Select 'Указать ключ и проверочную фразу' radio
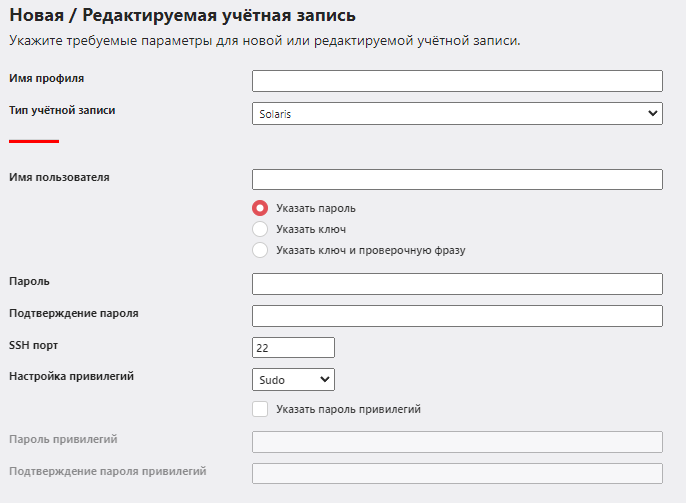The image size is (686, 503). coord(260,250)
